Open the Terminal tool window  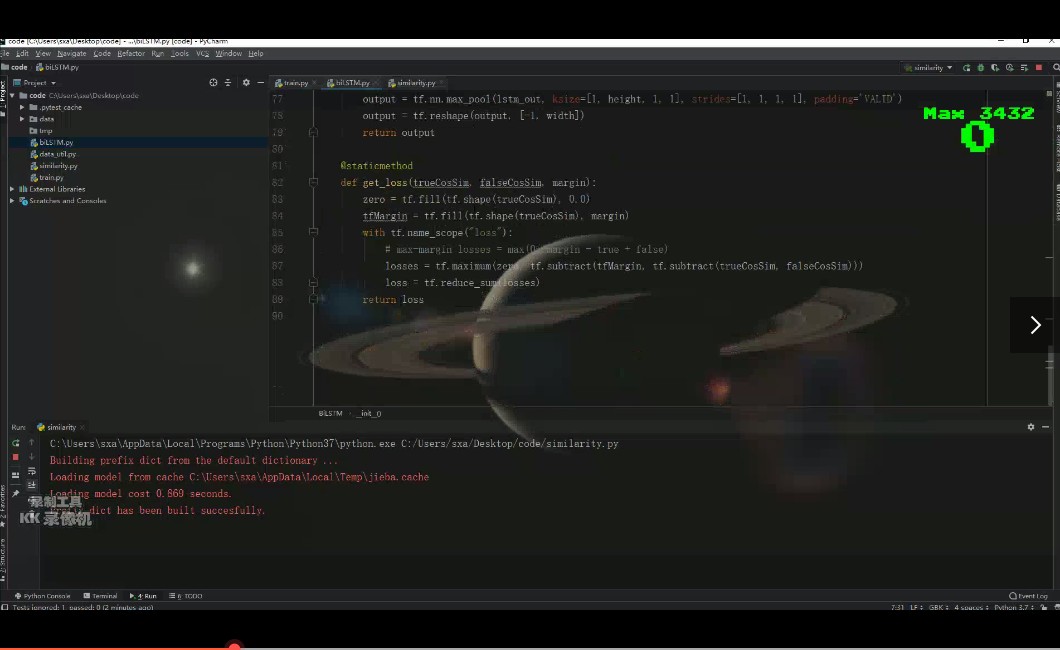[100, 596]
